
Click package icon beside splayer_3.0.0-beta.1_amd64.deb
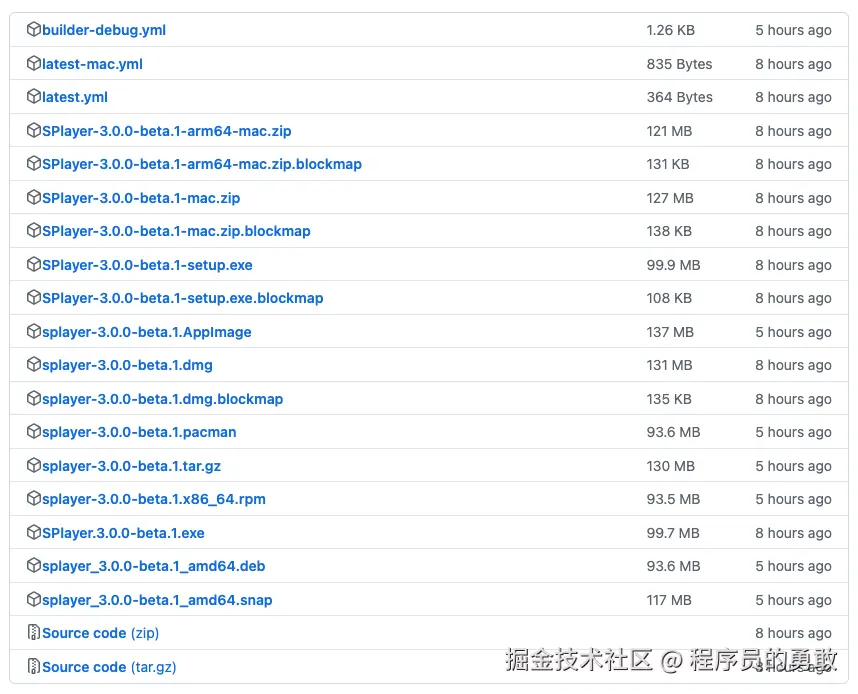(34, 565)
